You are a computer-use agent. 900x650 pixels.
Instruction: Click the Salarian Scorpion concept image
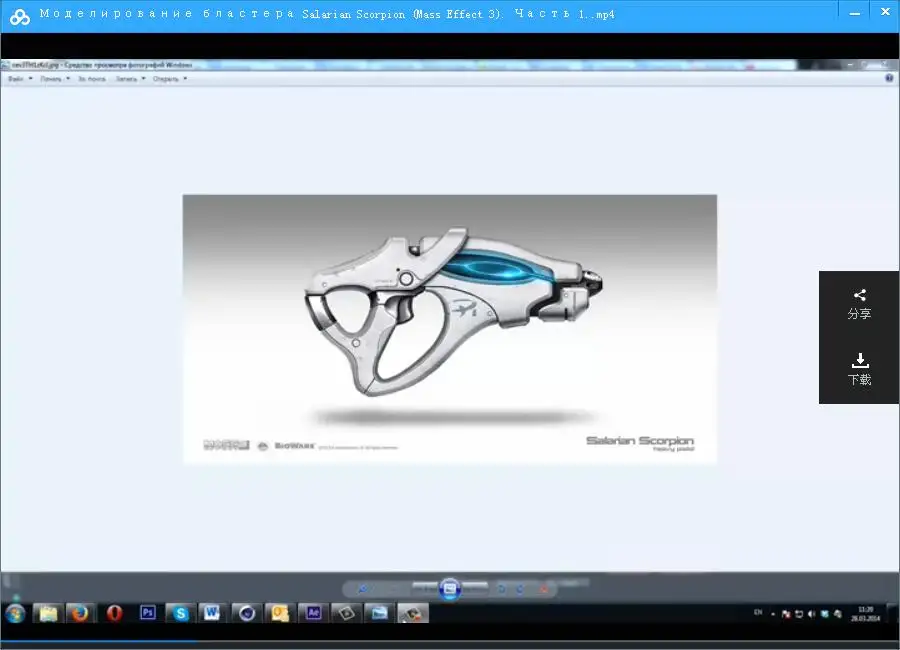click(449, 328)
